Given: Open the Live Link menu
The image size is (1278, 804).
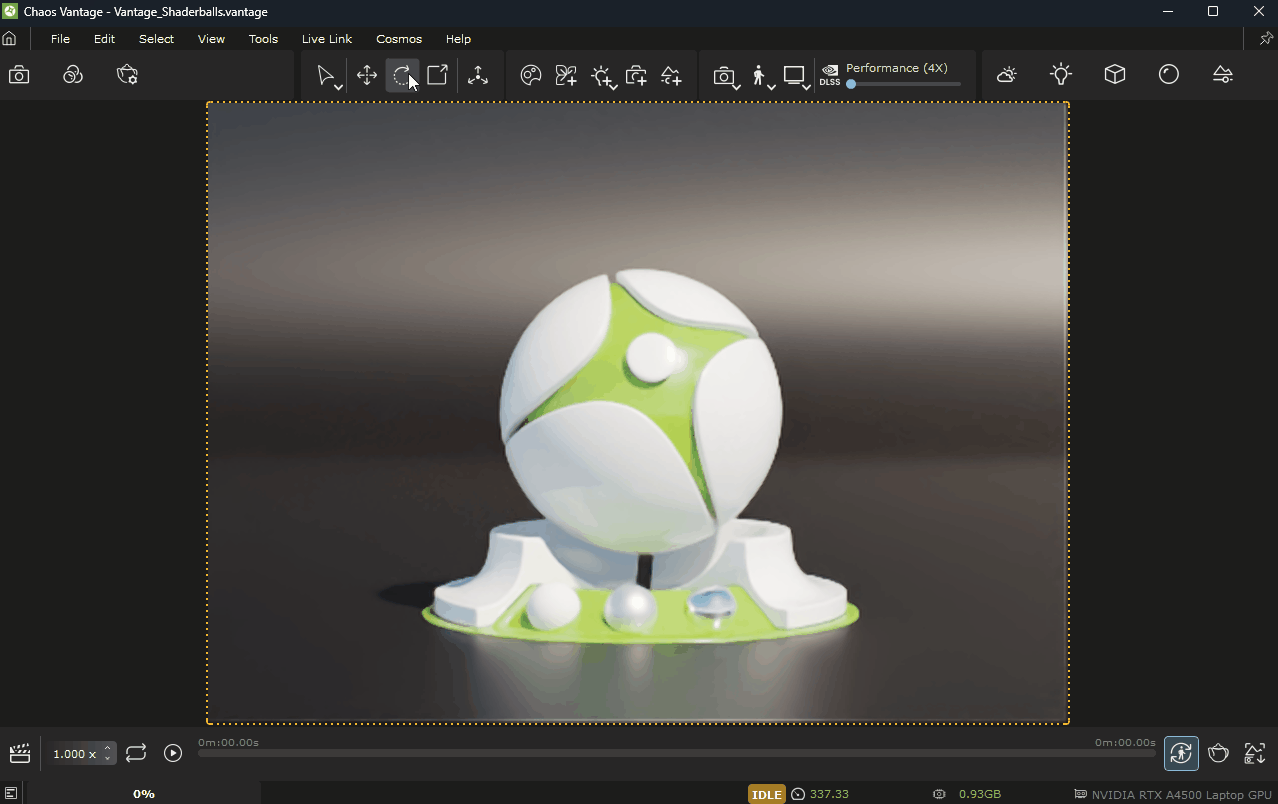Looking at the screenshot, I should (327, 39).
